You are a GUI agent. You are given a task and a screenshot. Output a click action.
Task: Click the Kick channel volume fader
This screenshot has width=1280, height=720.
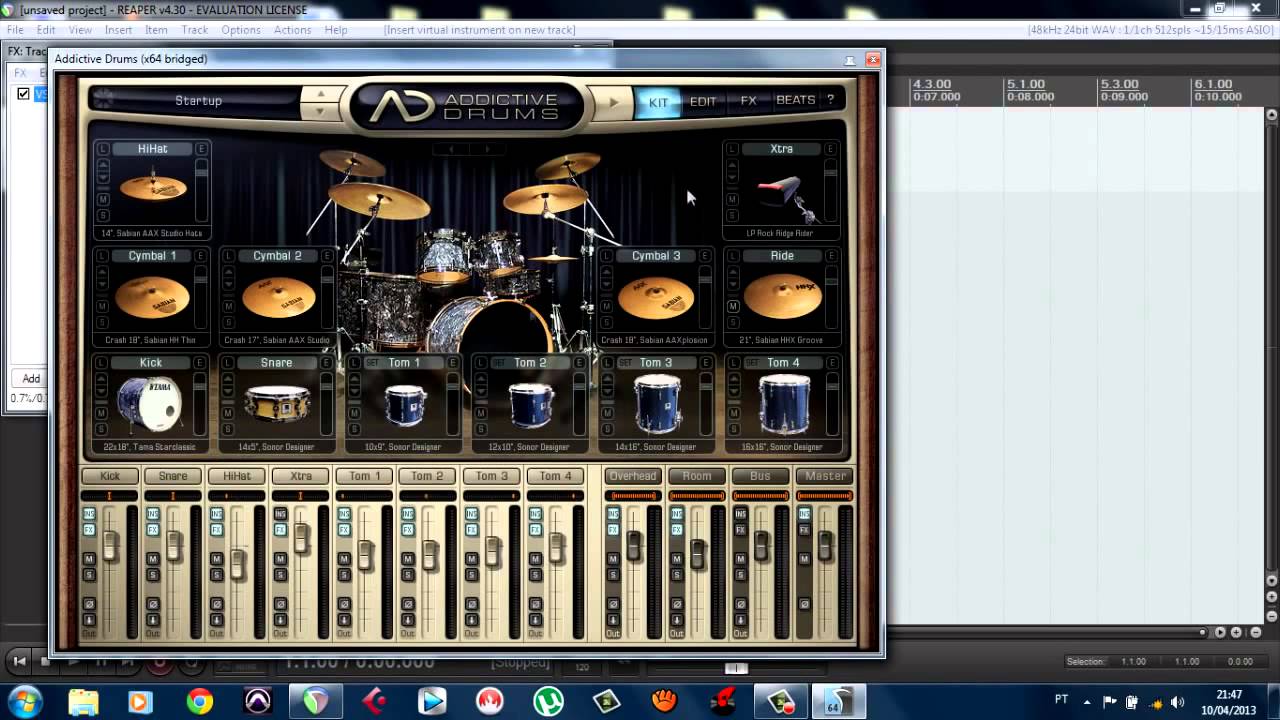coord(110,545)
